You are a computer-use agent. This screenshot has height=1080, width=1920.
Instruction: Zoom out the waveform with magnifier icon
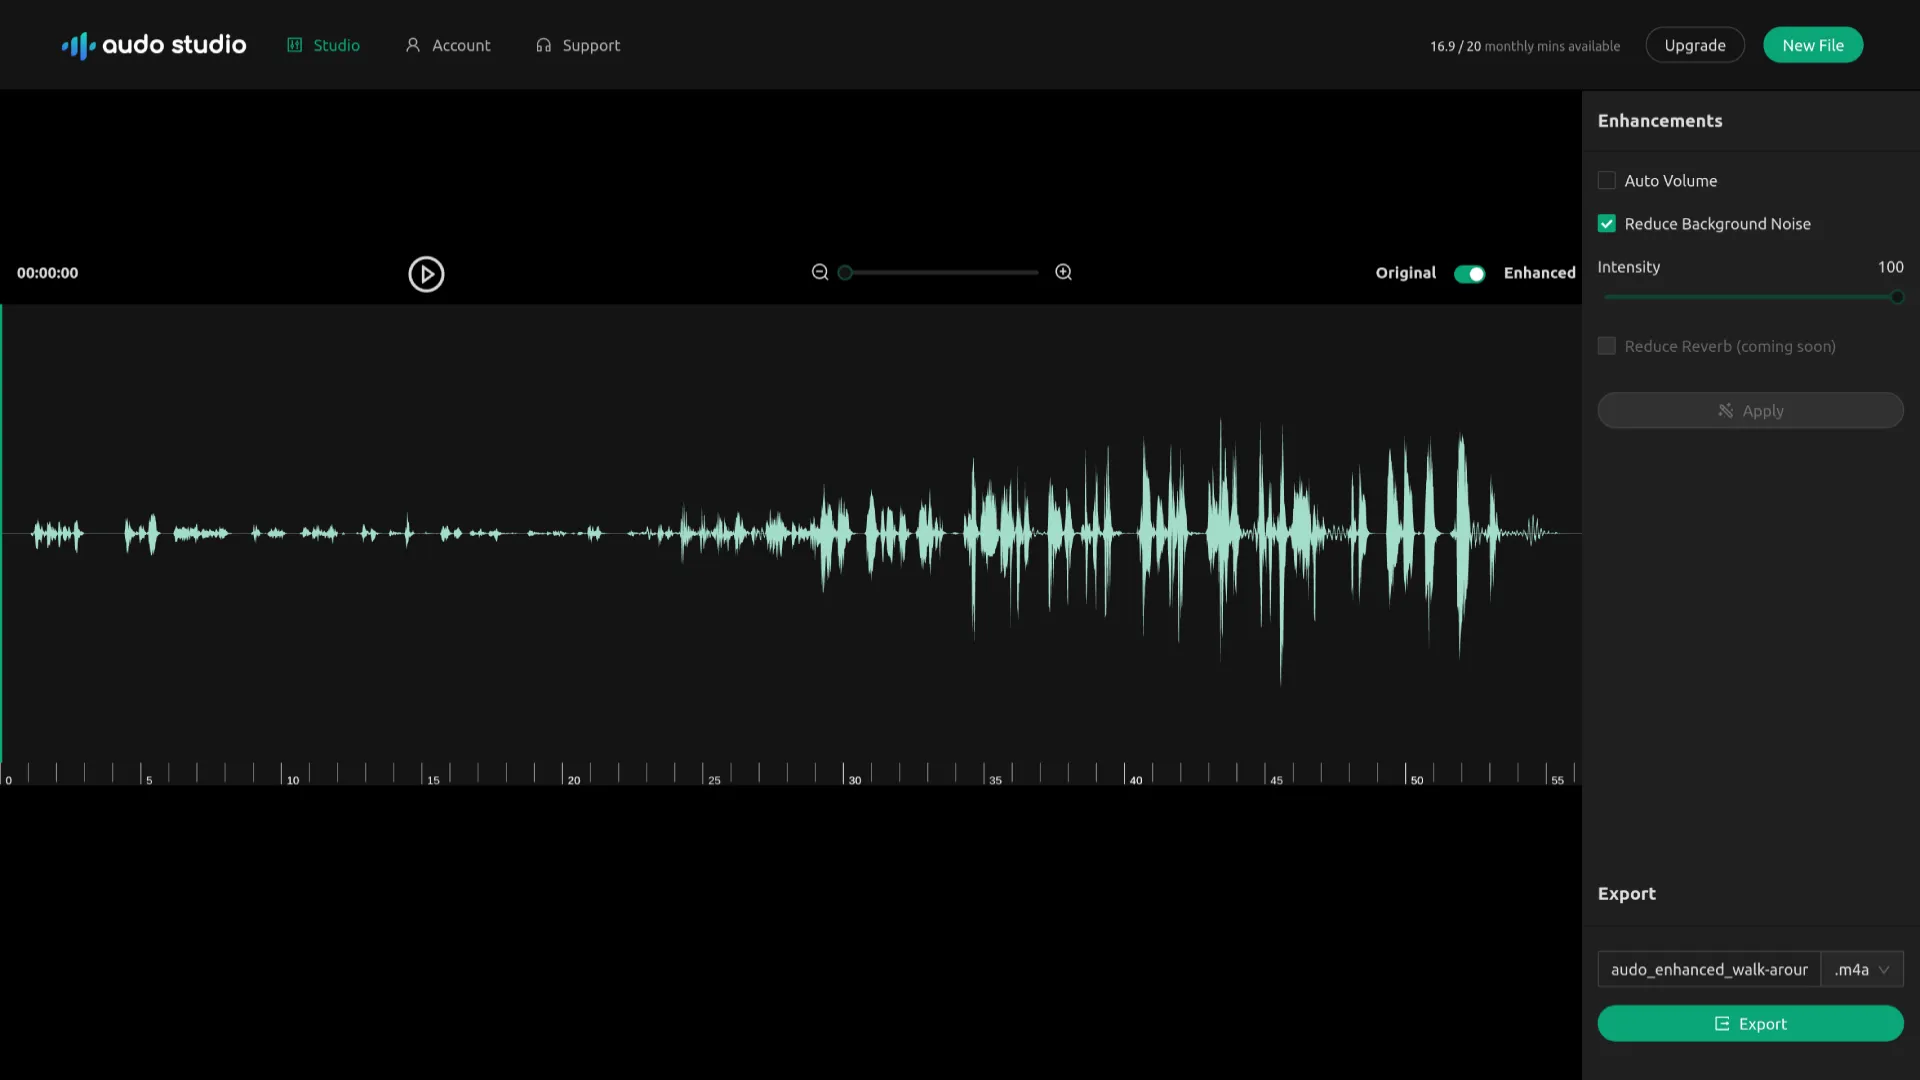819,271
